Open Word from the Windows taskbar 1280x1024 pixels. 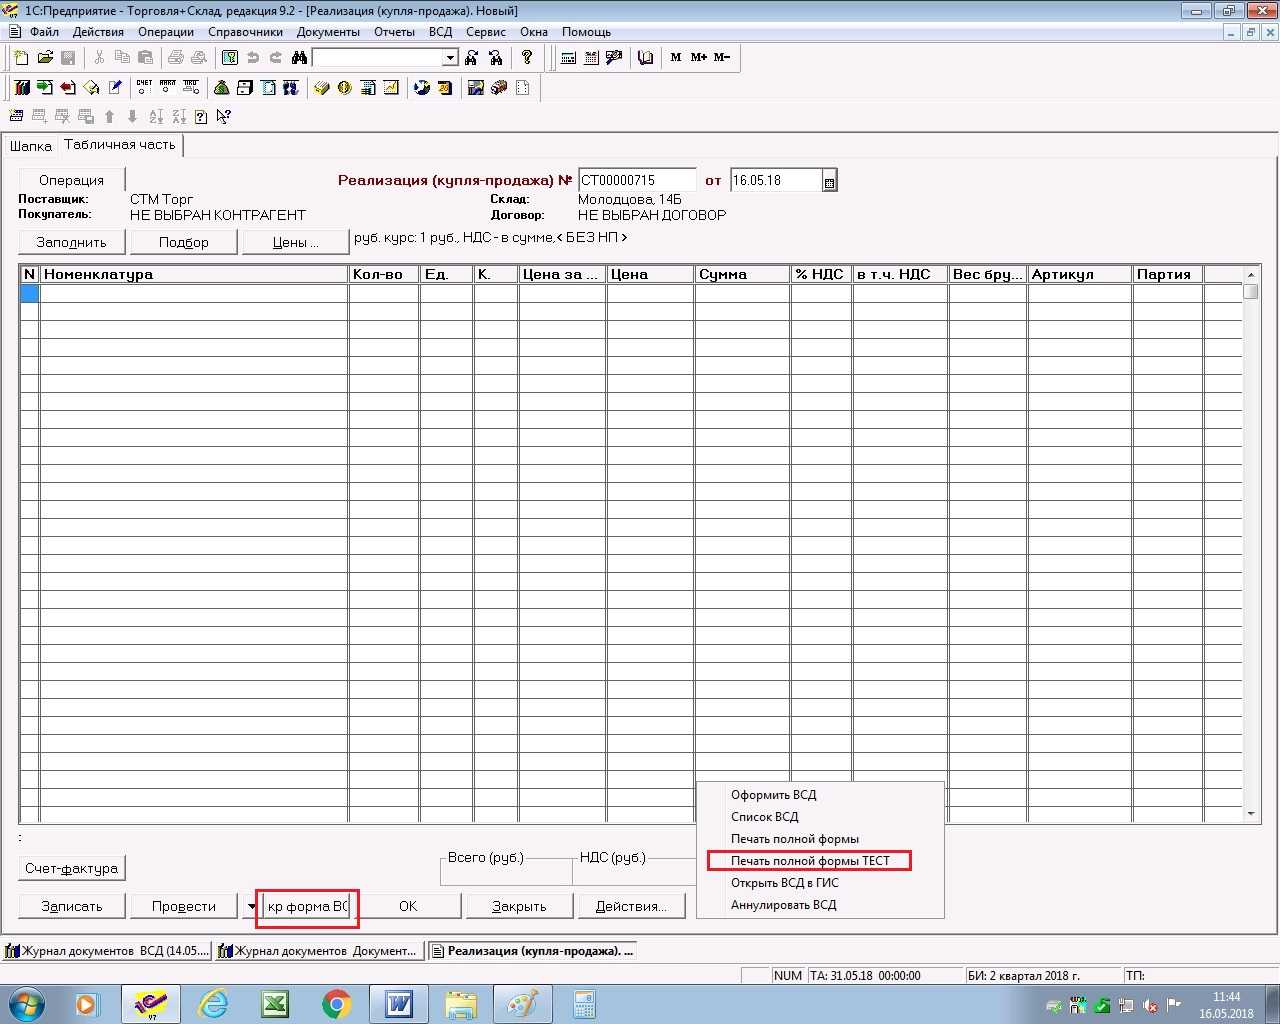click(x=399, y=1004)
